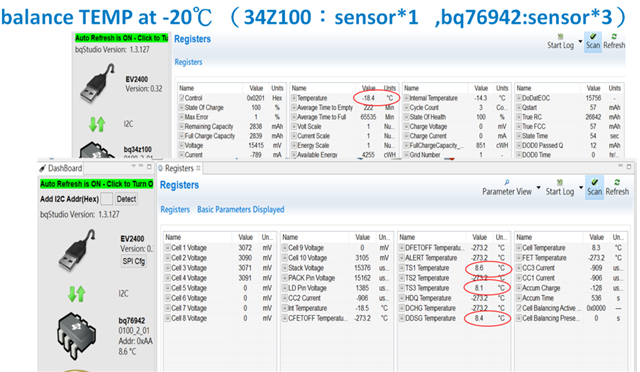
Task: Click the Refresh icon in lower Registers toolbar
Action: (617, 182)
